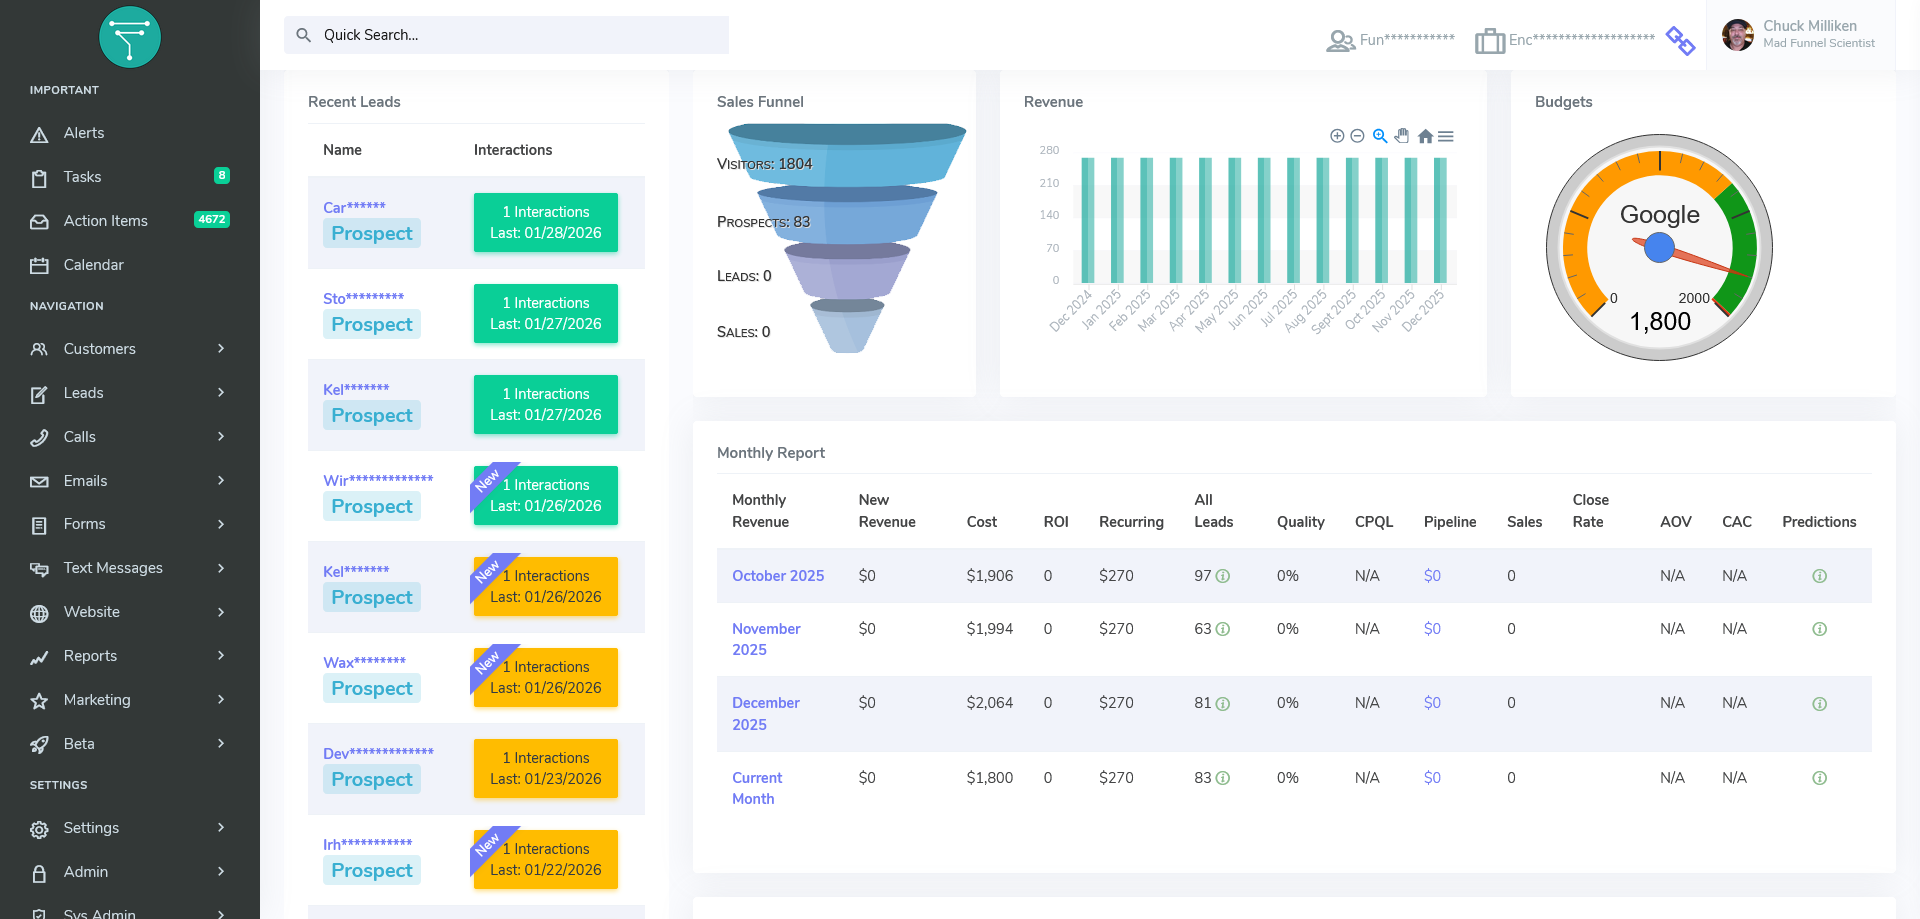This screenshot has width=1920, height=919.
Task: Click the green 01/28/2026 interactions button
Action: pos(545,222)
